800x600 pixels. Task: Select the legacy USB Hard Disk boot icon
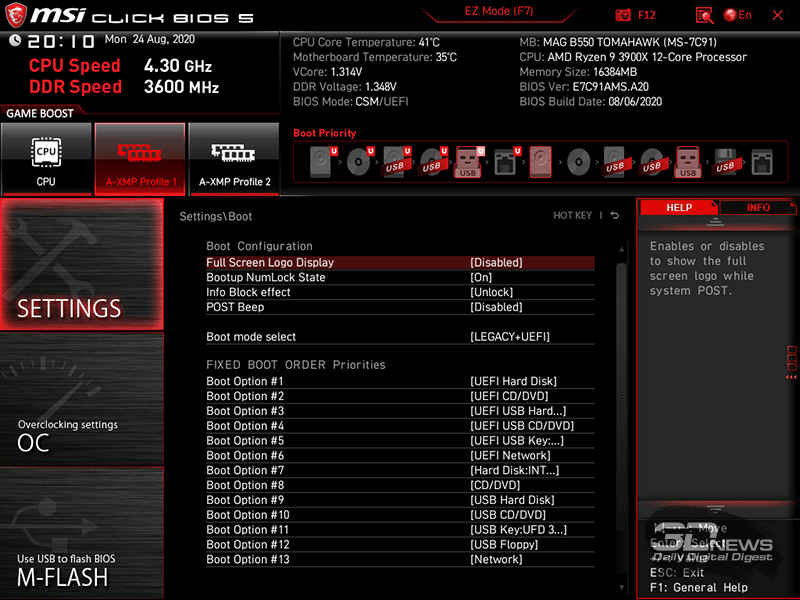[615, 162]
